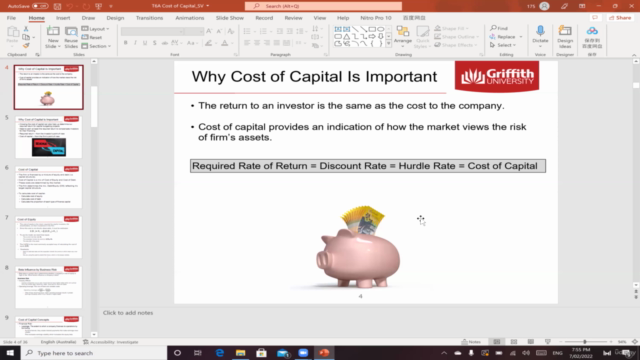Open the Reuse Slides tool
This screenshot has height=360, width=640.
[71, 37]
